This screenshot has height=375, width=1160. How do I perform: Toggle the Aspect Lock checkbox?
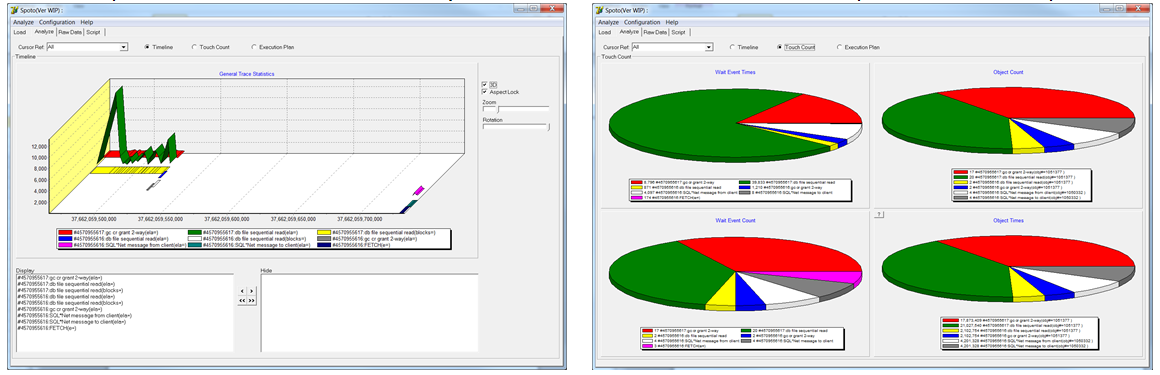[x=485, y=92]
